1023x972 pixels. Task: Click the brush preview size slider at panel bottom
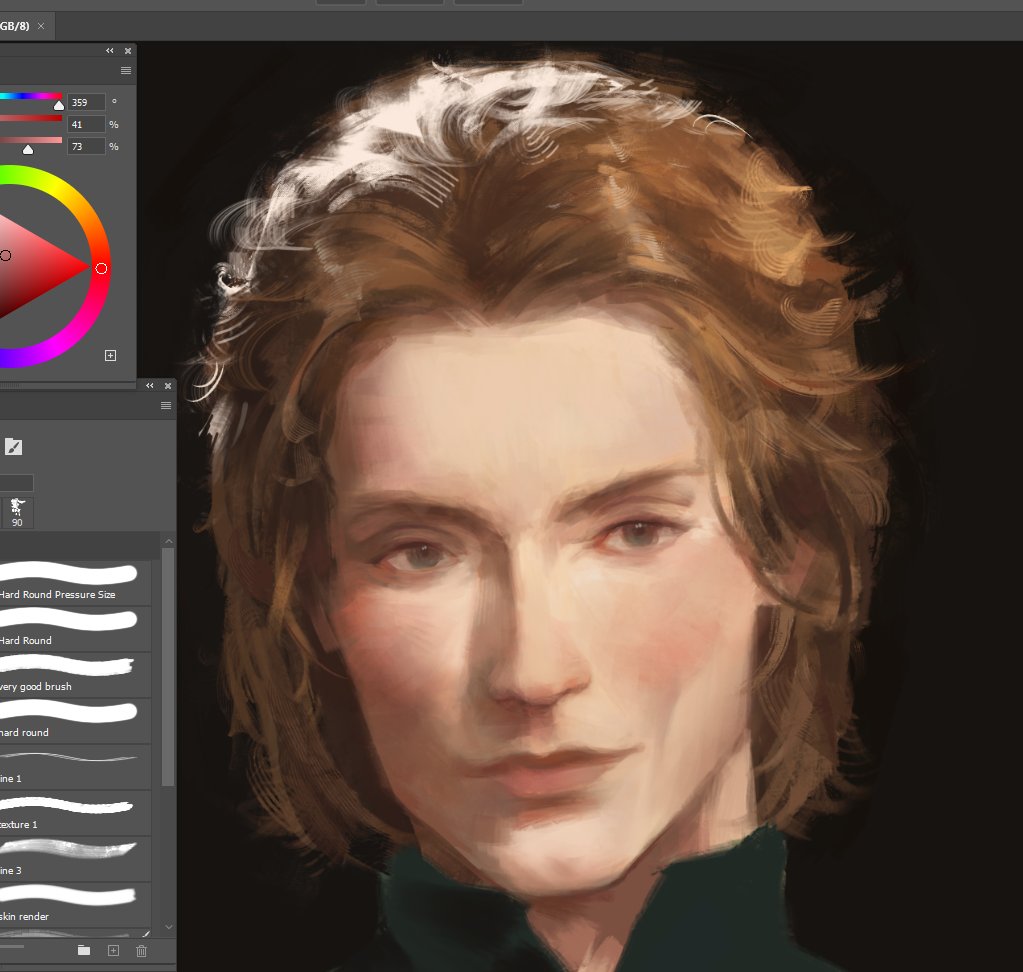[12, 946]
